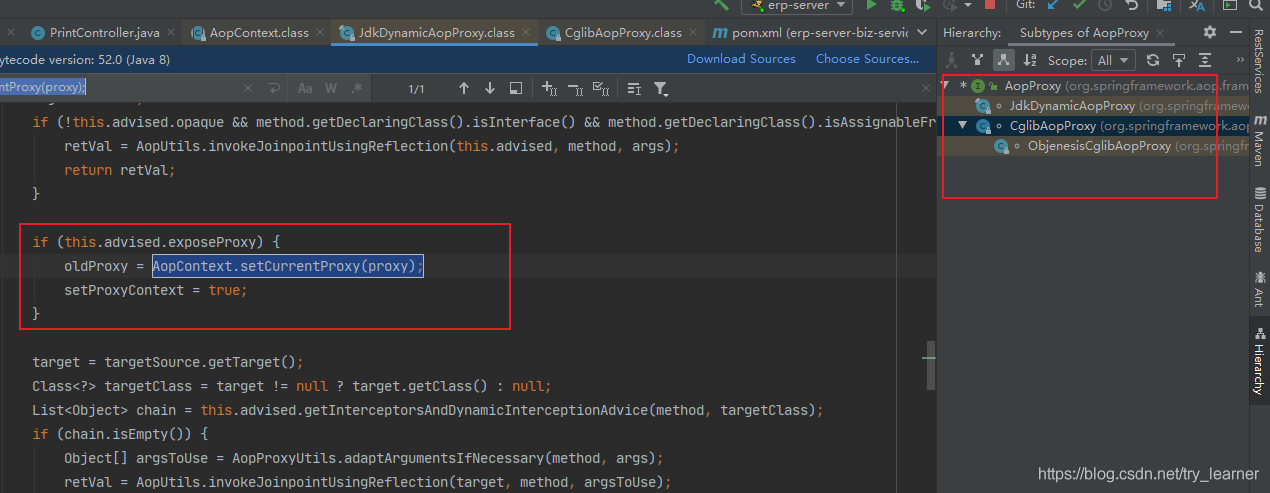Go to next search occurrence
Screen dimensions: 1270x493
(489, 88)
